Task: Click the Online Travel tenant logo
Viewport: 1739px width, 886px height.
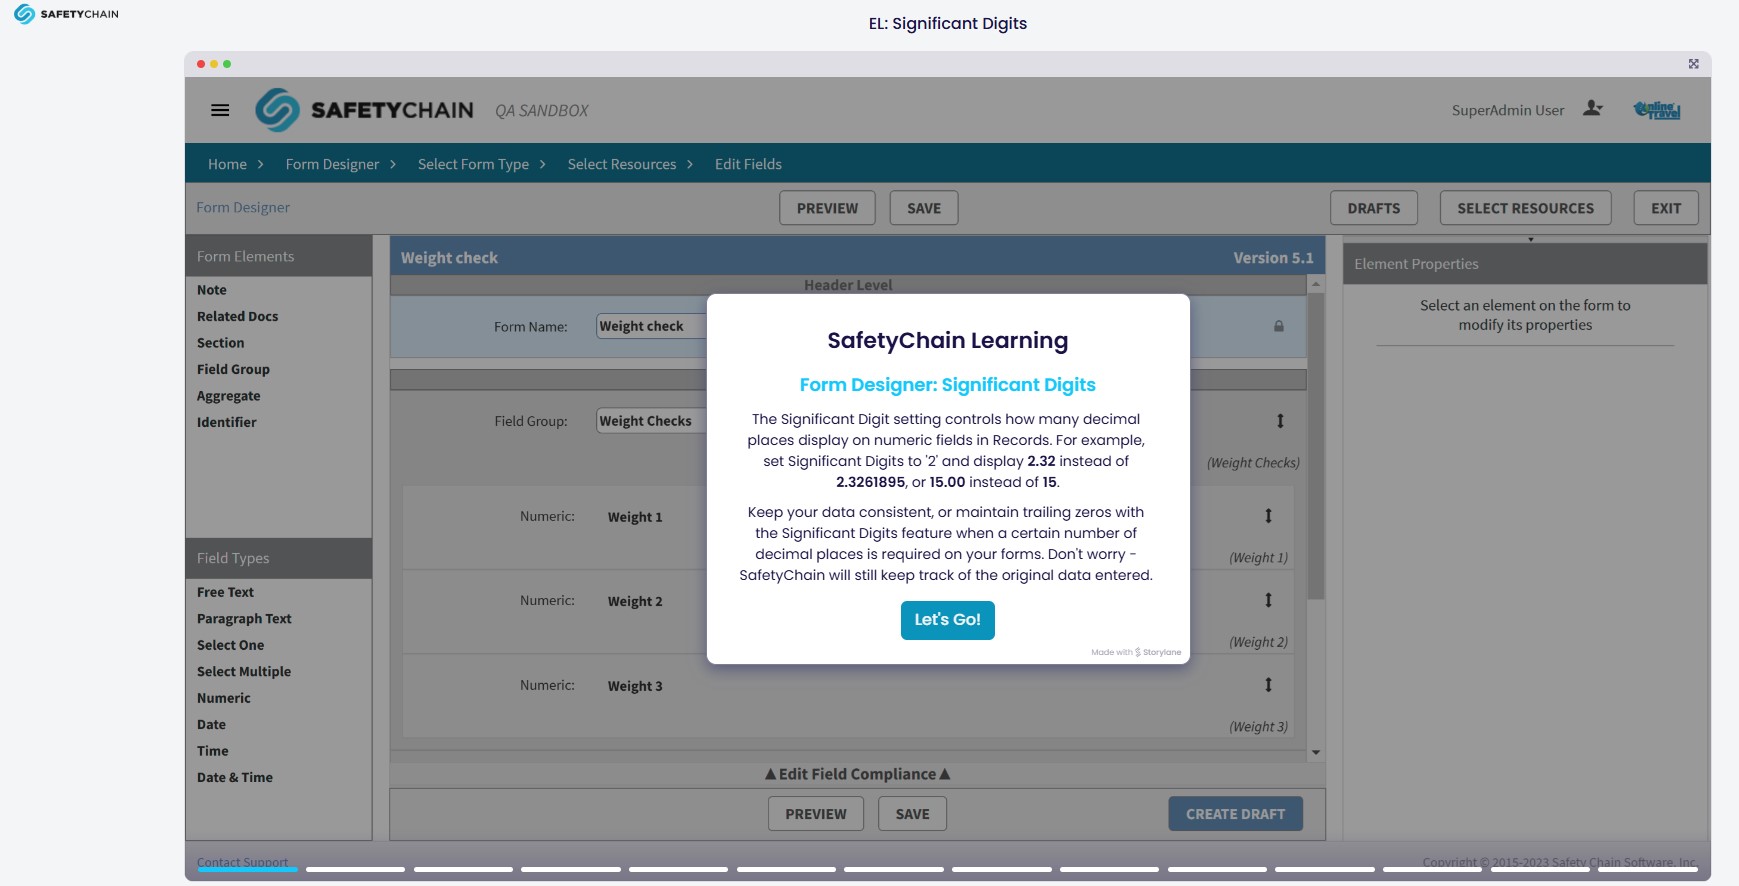Action: 1657,110
